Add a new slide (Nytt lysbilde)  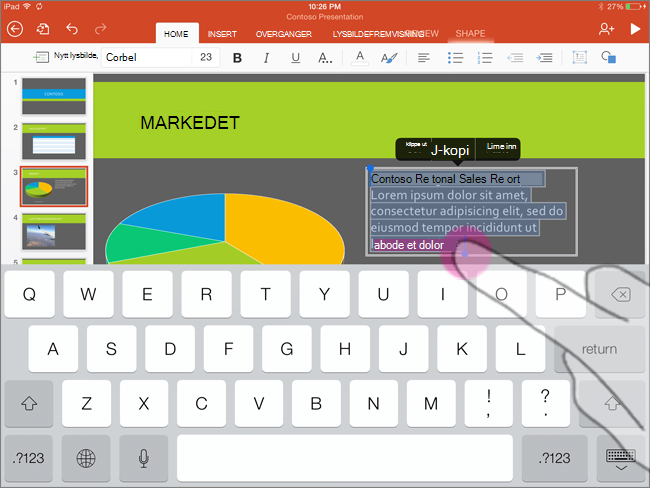(x=65, y=56)
